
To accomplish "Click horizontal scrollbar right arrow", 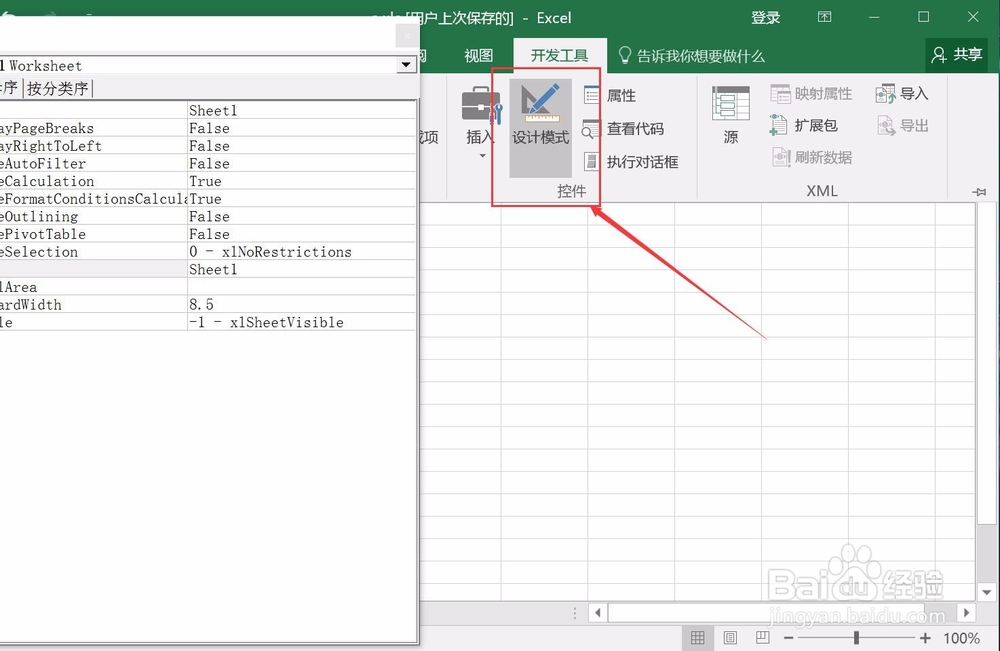I will (x=967, y=613).
